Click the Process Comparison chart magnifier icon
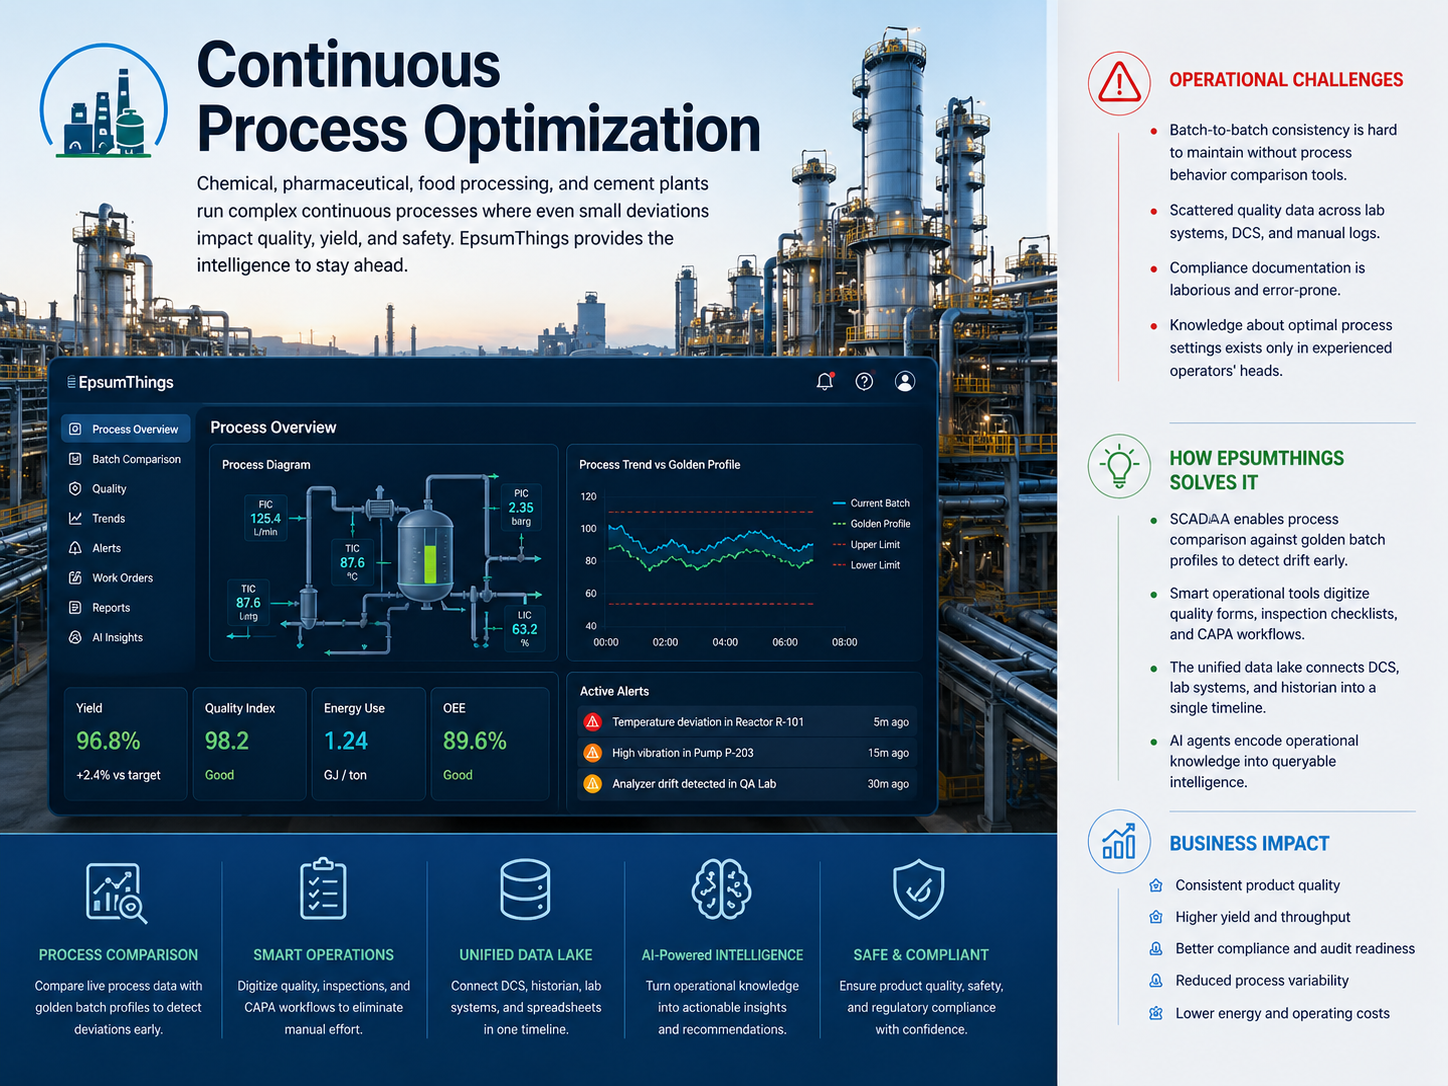Image resolution: width=1448 pixels, height=1086 pixels. 117,892
